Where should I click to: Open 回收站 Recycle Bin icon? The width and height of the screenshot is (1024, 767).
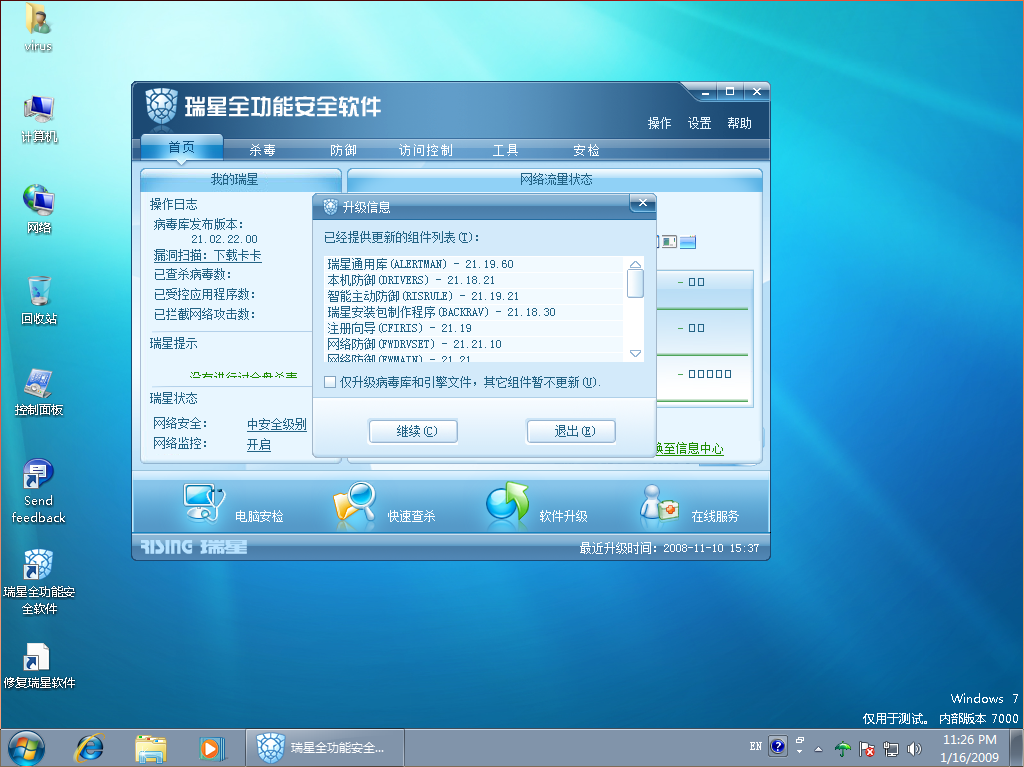(x=39, y=301)
